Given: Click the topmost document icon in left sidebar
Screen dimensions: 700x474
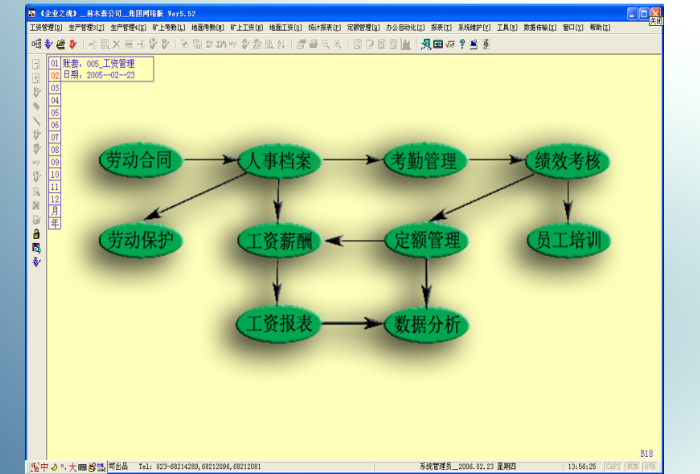Looking at the screenshot, I should click(x=36, y=64).
